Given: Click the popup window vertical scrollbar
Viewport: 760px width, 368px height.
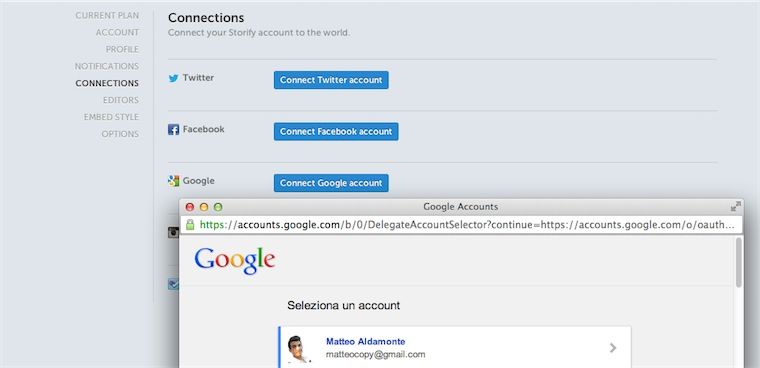Looking at the screenshot, I should (739, 262).
